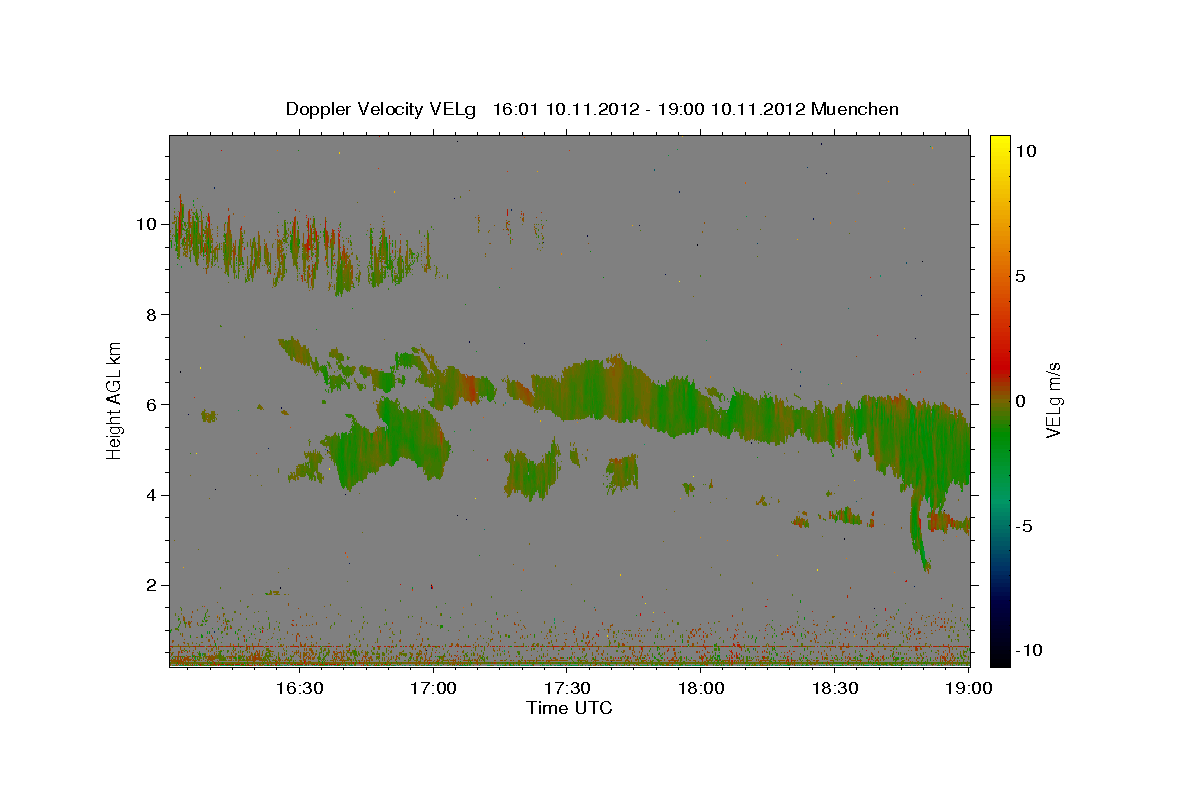
Task: Click the height tick label 2
Action: [x=153, y=585]
